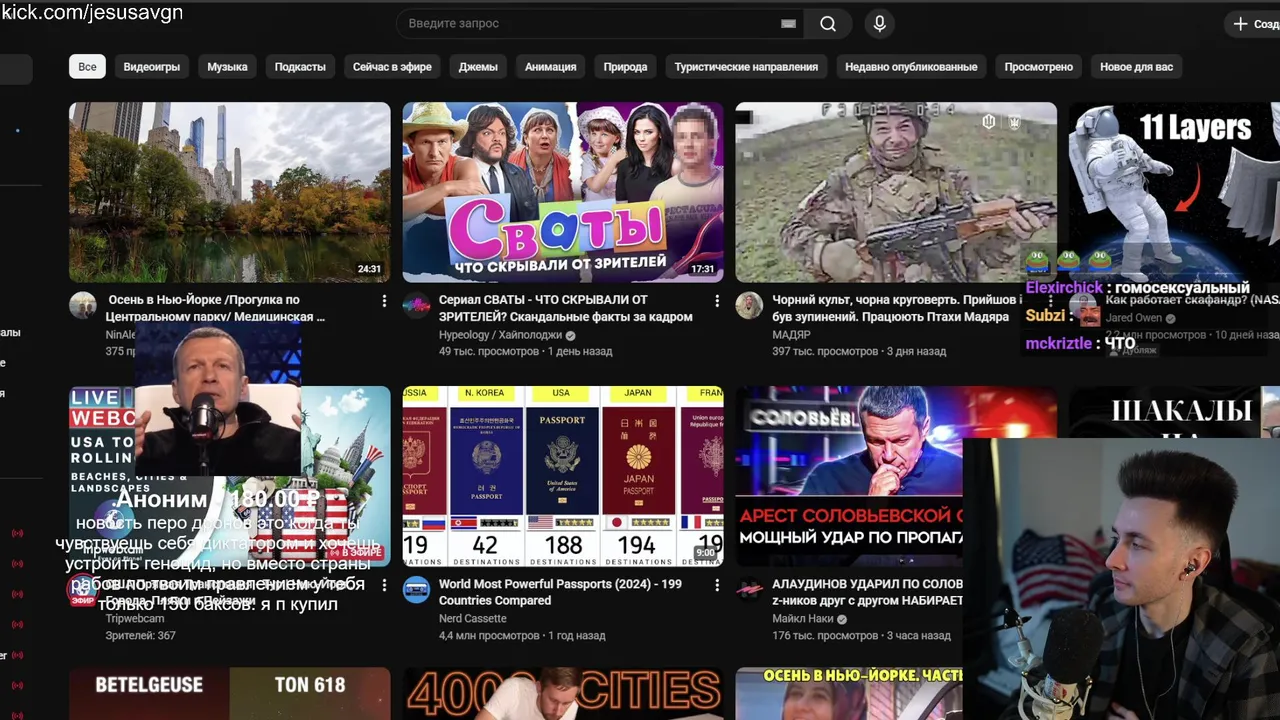Select the Музыка filter chip
This screenshot has width=1280, height=720.
(x=227, y=67)
